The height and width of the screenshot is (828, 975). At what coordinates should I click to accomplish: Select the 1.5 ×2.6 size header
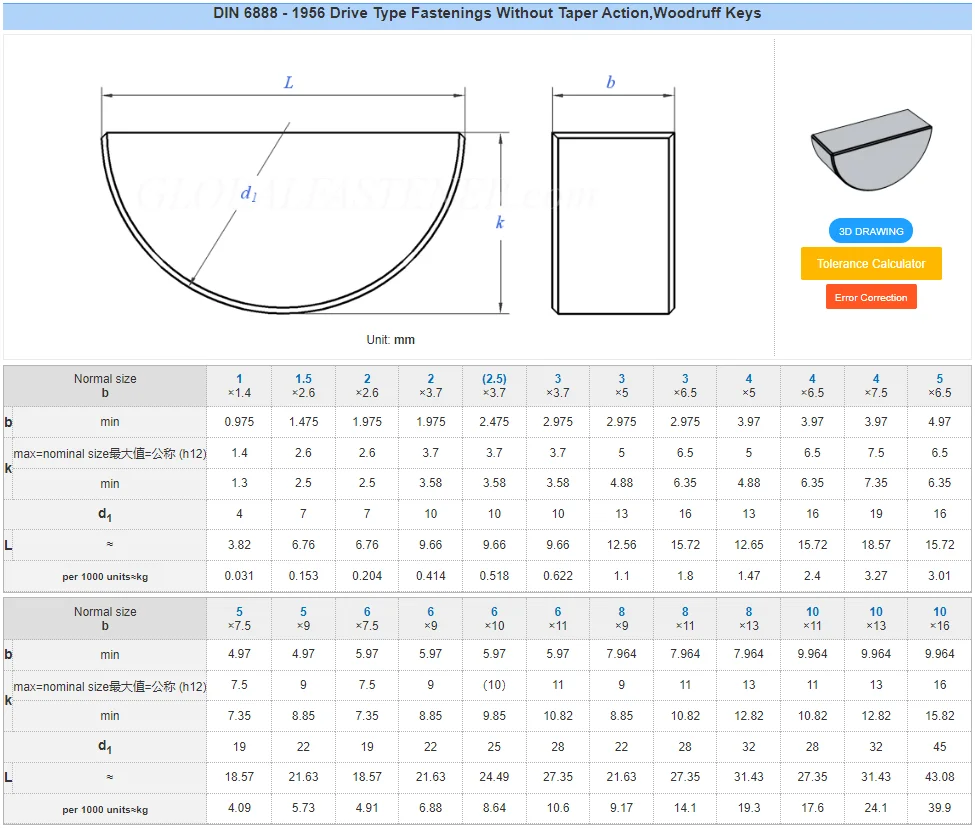click(303, 386)
